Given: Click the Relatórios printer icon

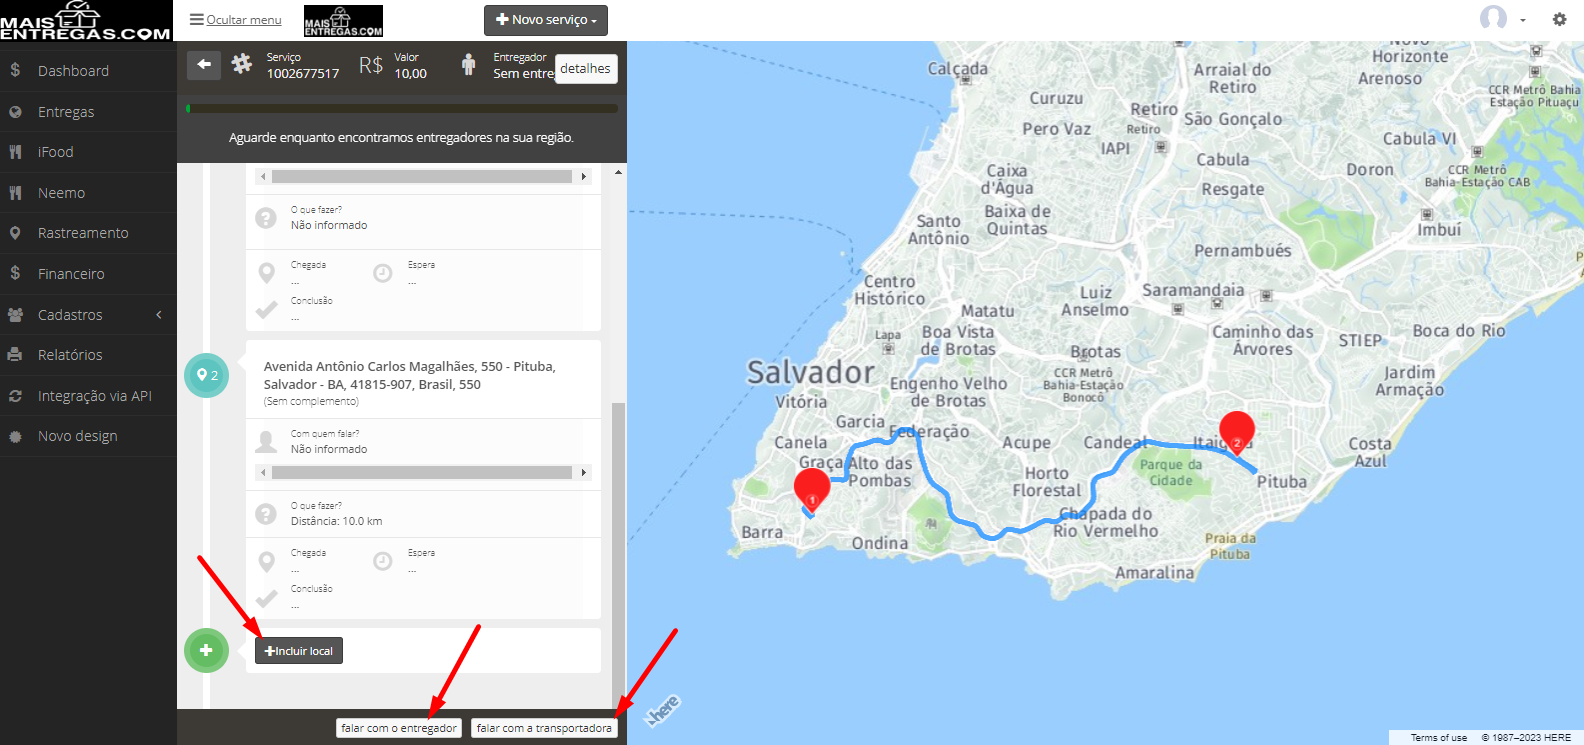Looking at the screenshot, I should point(15,355).
